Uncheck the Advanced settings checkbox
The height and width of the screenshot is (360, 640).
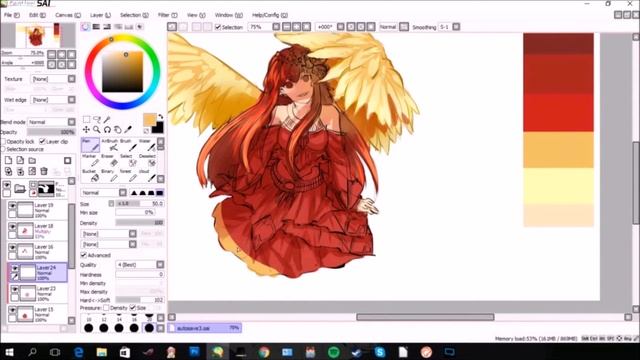click(x=84, y=255)
